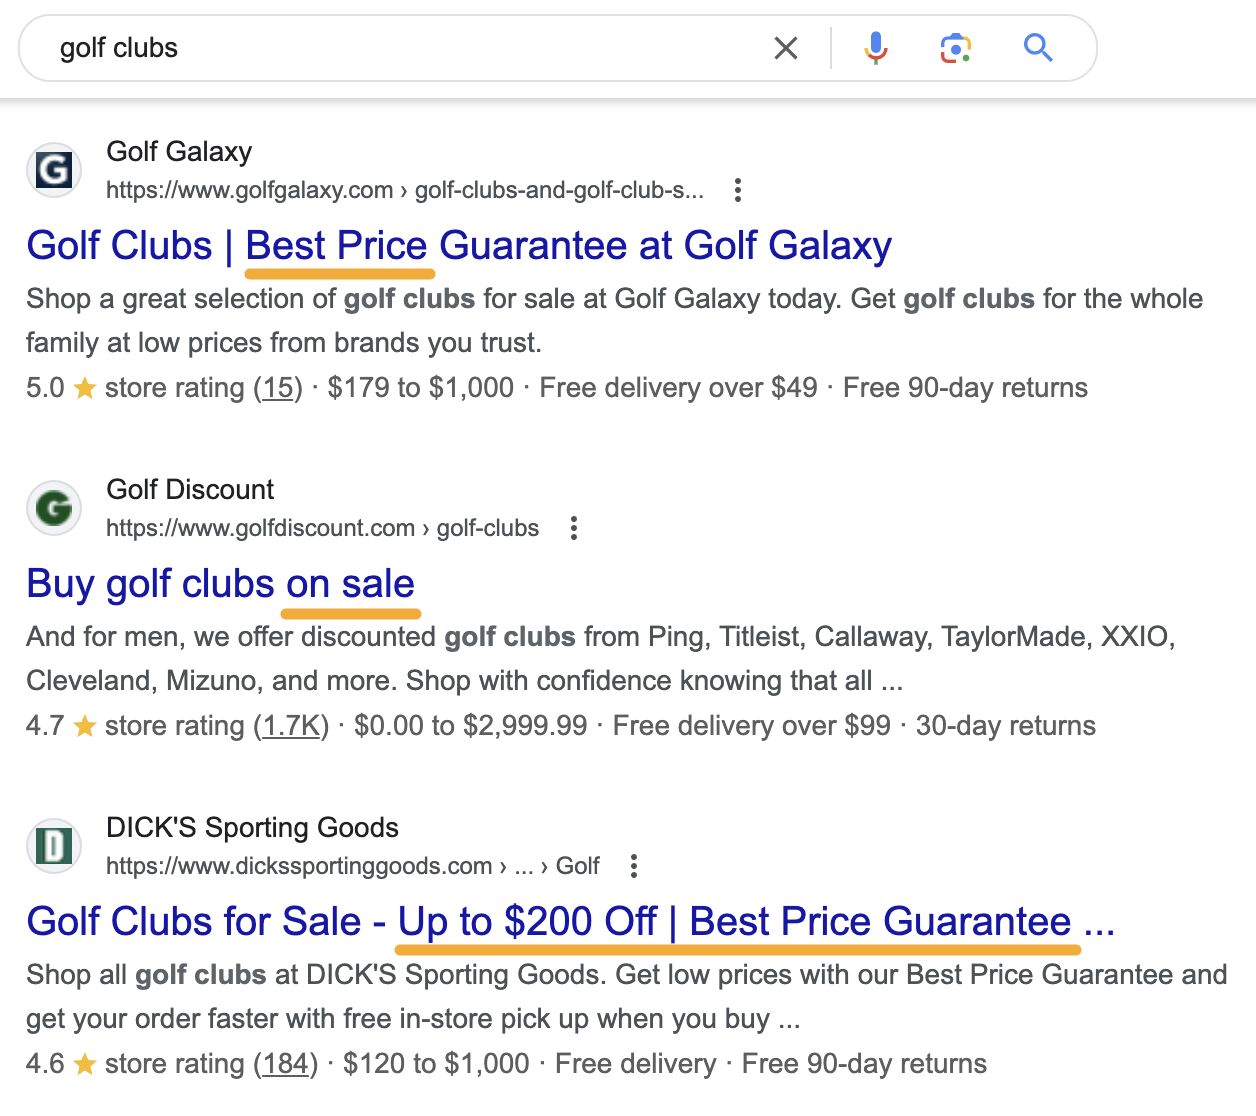Click the star icon in Golf Galaxy's rating

point(83,386)
